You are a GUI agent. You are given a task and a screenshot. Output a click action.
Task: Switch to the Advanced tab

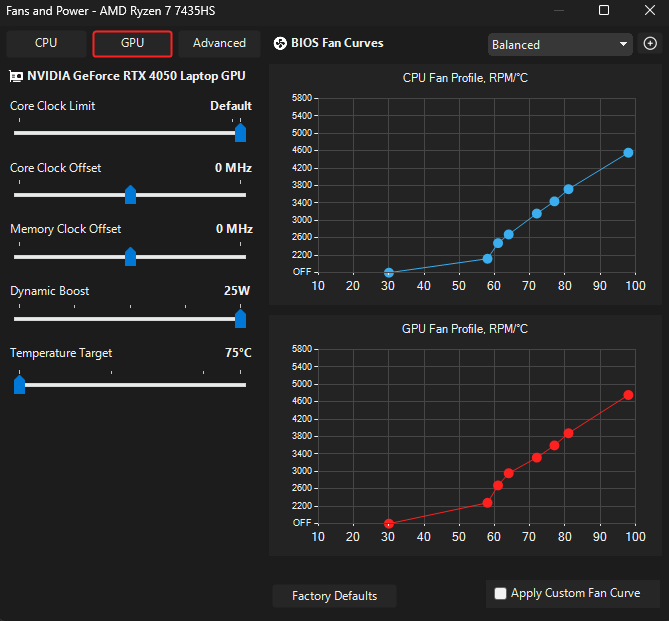coord(219,43)
